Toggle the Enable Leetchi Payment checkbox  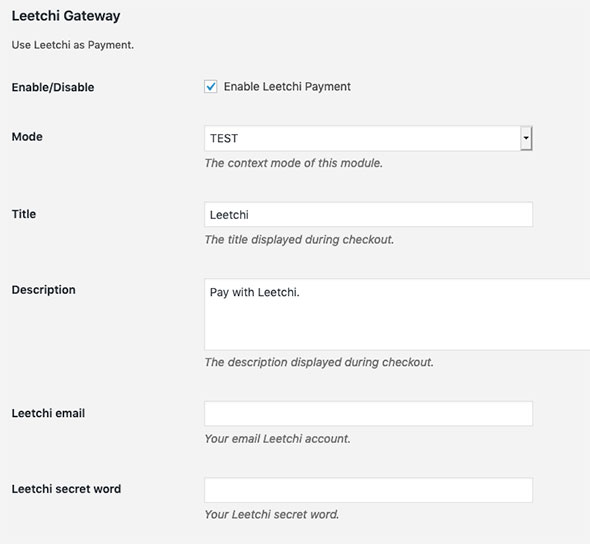[x=211, y=87]
